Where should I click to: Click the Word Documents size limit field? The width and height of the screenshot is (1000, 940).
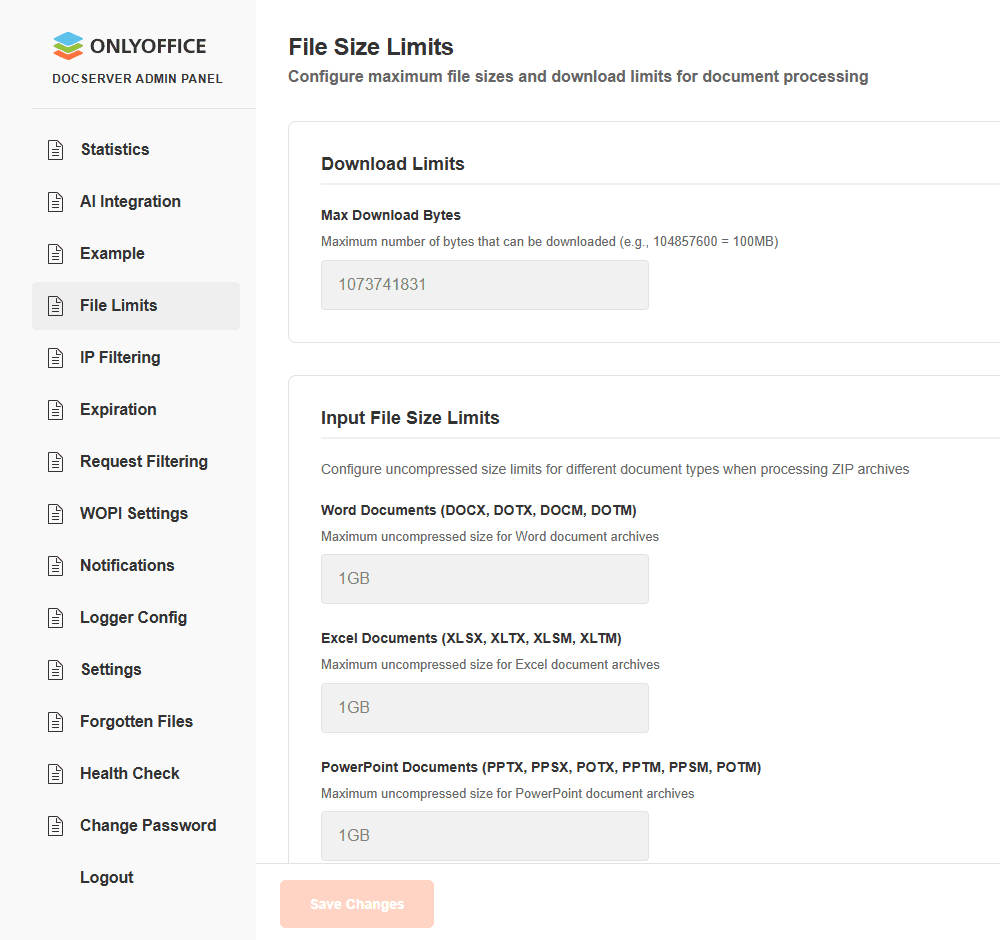484,579
